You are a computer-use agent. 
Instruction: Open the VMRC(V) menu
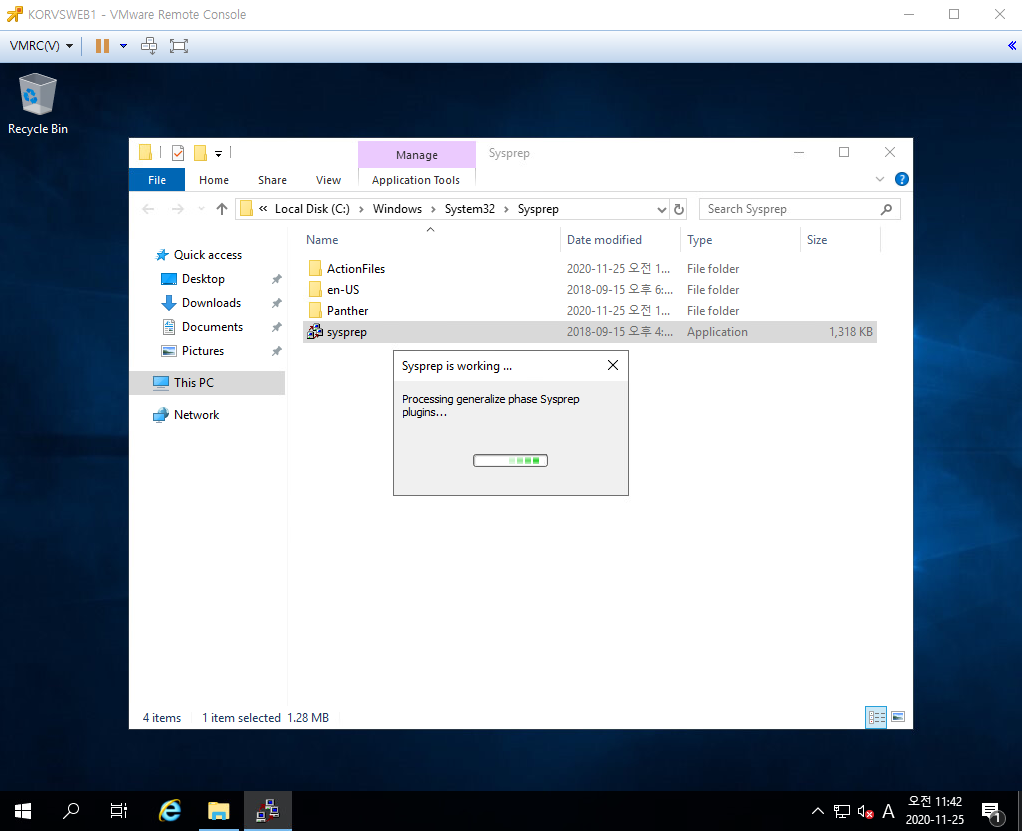click(41, 46)
